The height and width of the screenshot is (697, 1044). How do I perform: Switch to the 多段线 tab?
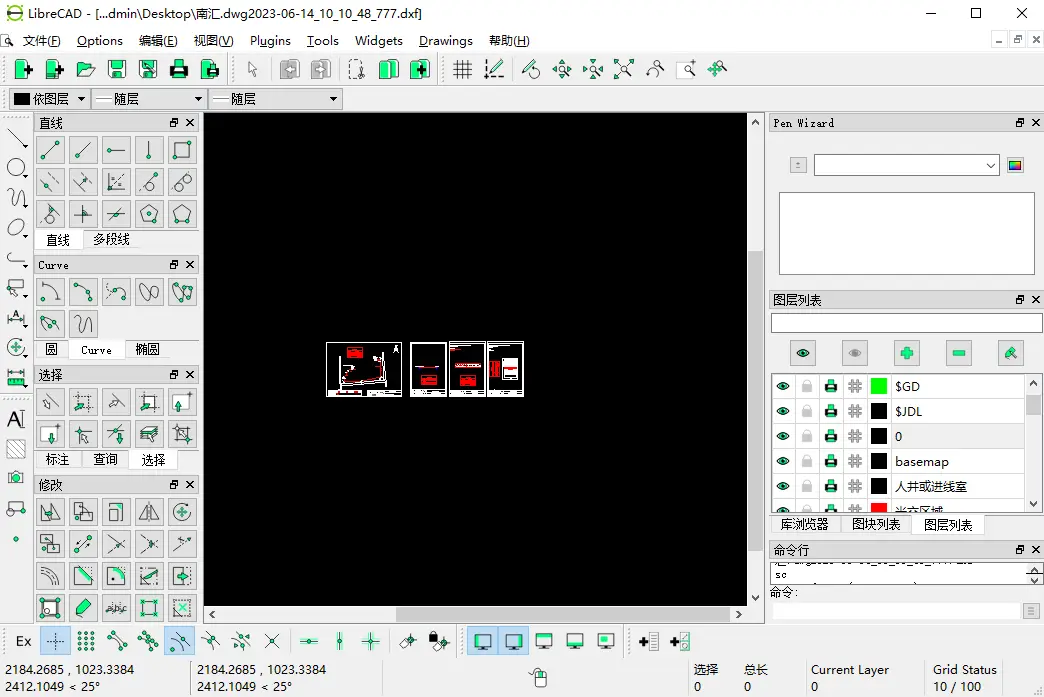tap(111, 240)
